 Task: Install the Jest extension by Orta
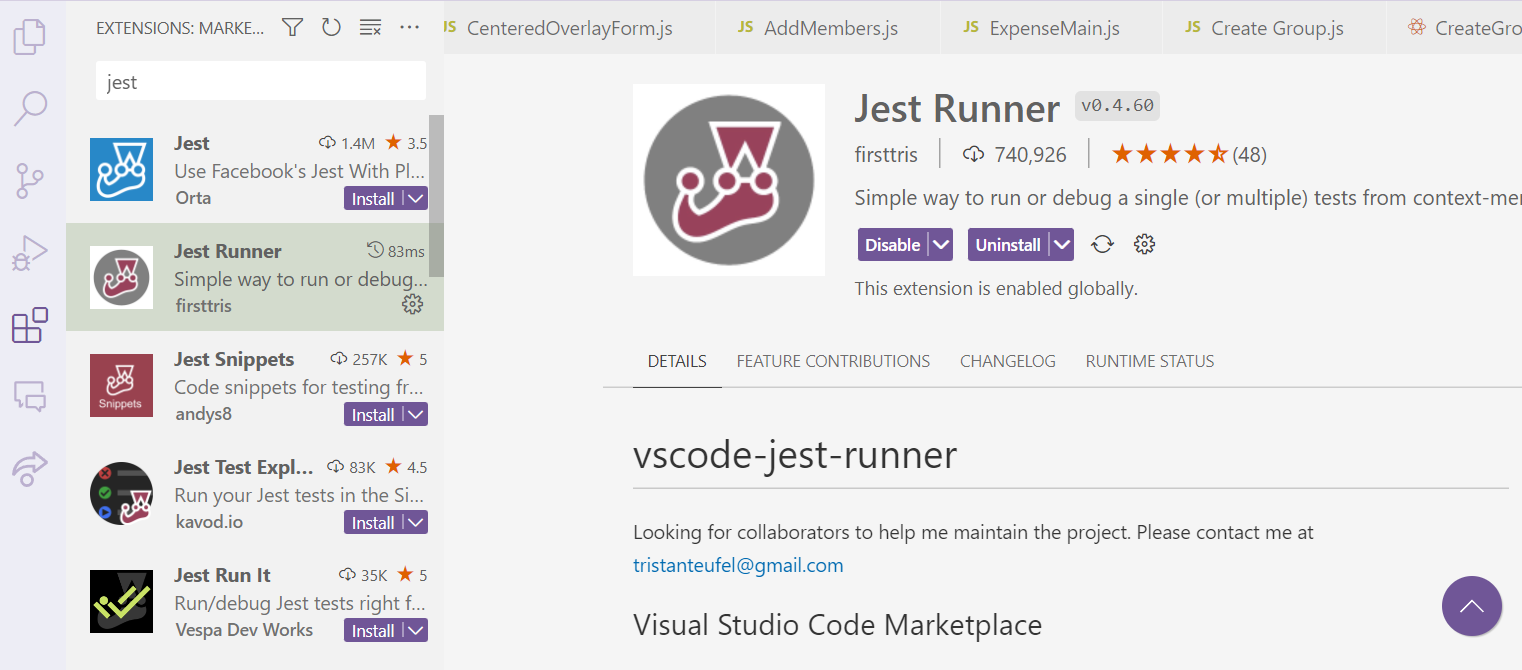coord(373,198)
